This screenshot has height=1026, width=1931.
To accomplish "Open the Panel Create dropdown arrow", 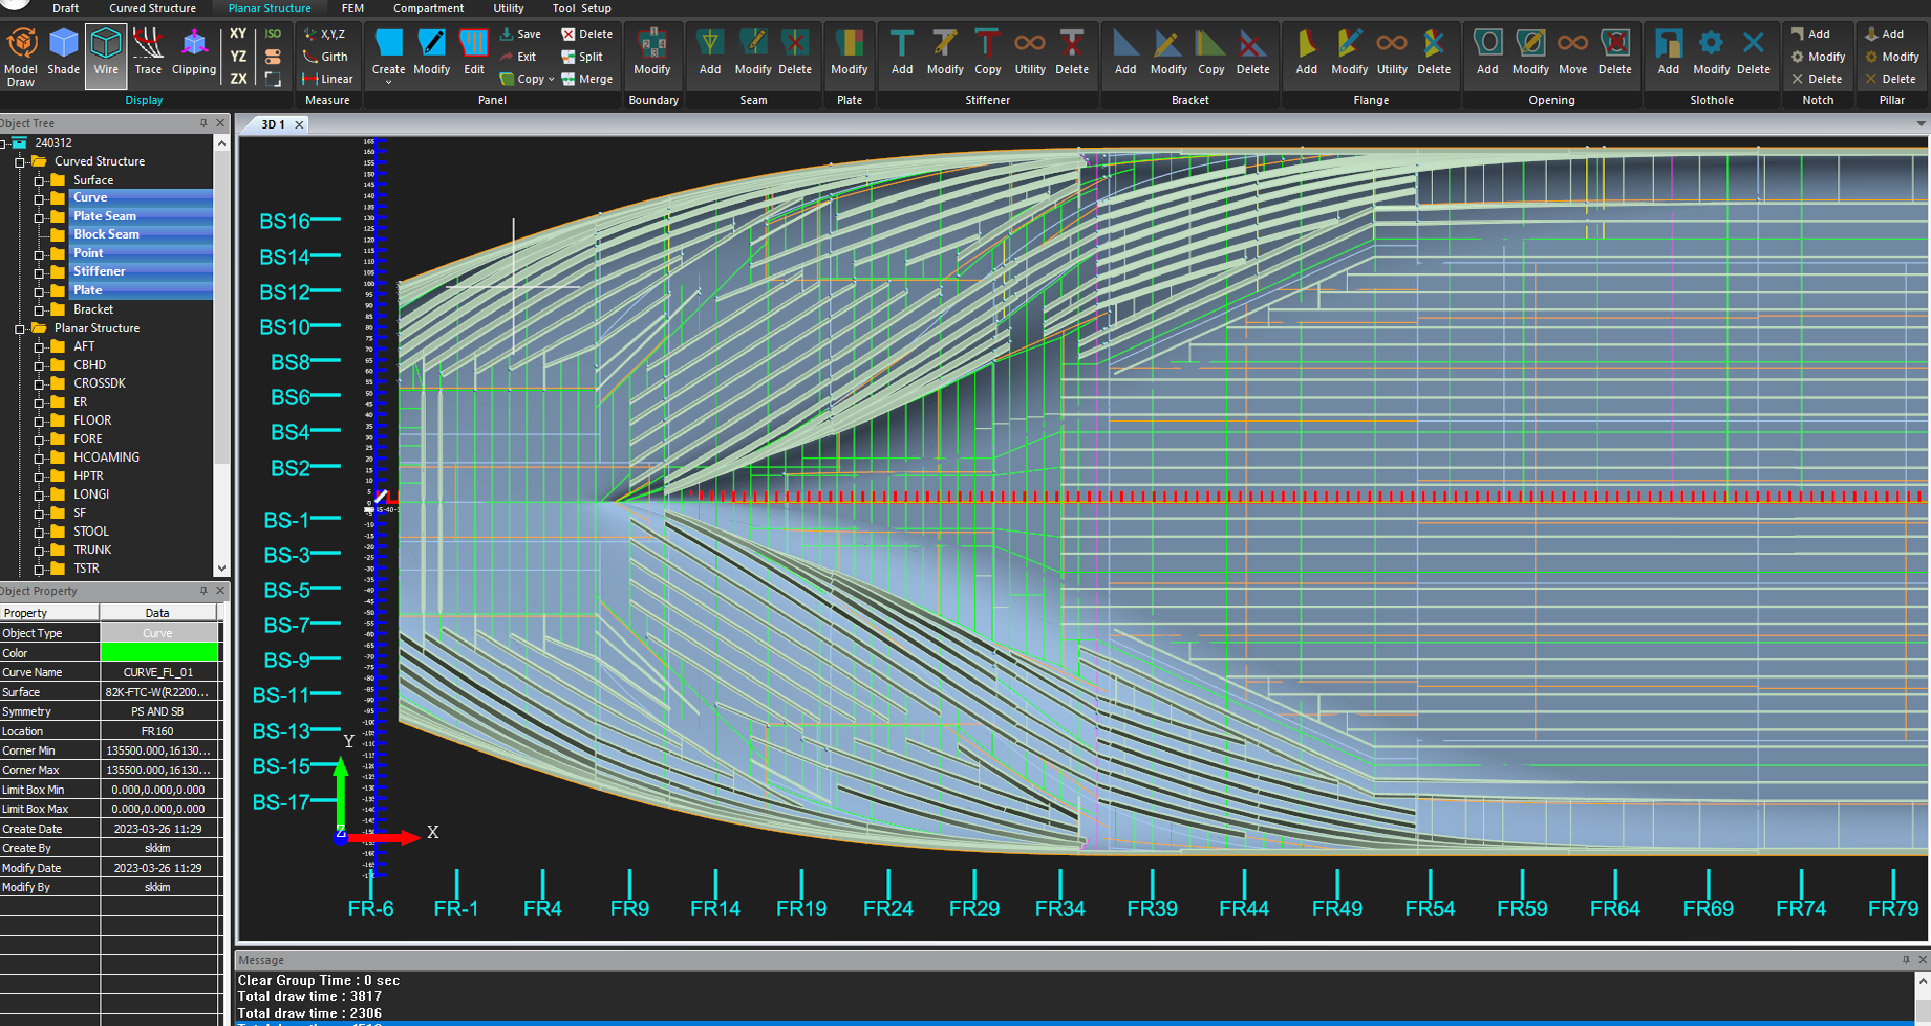I will point(388,83).
